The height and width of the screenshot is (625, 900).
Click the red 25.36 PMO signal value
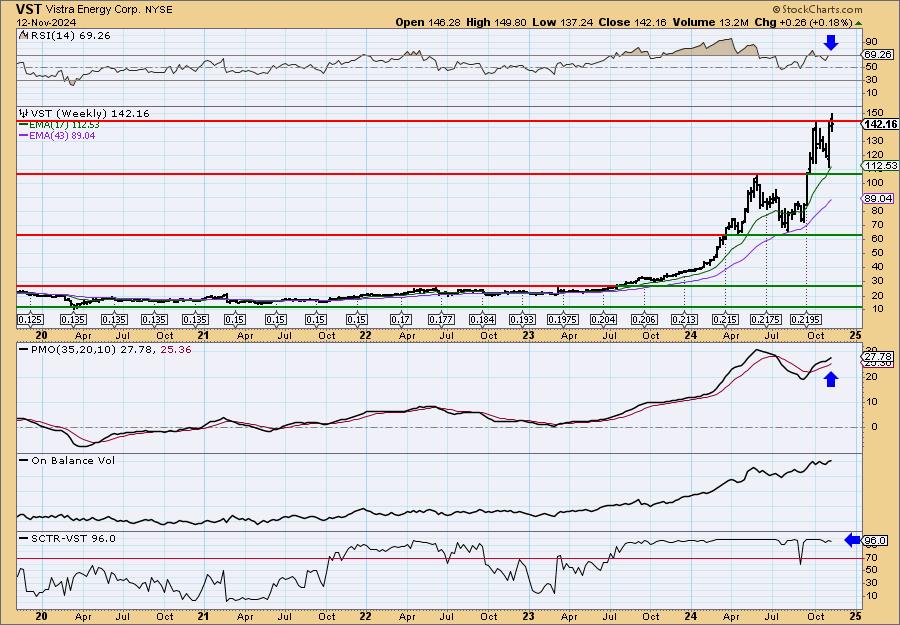click(x=174, y=349)
